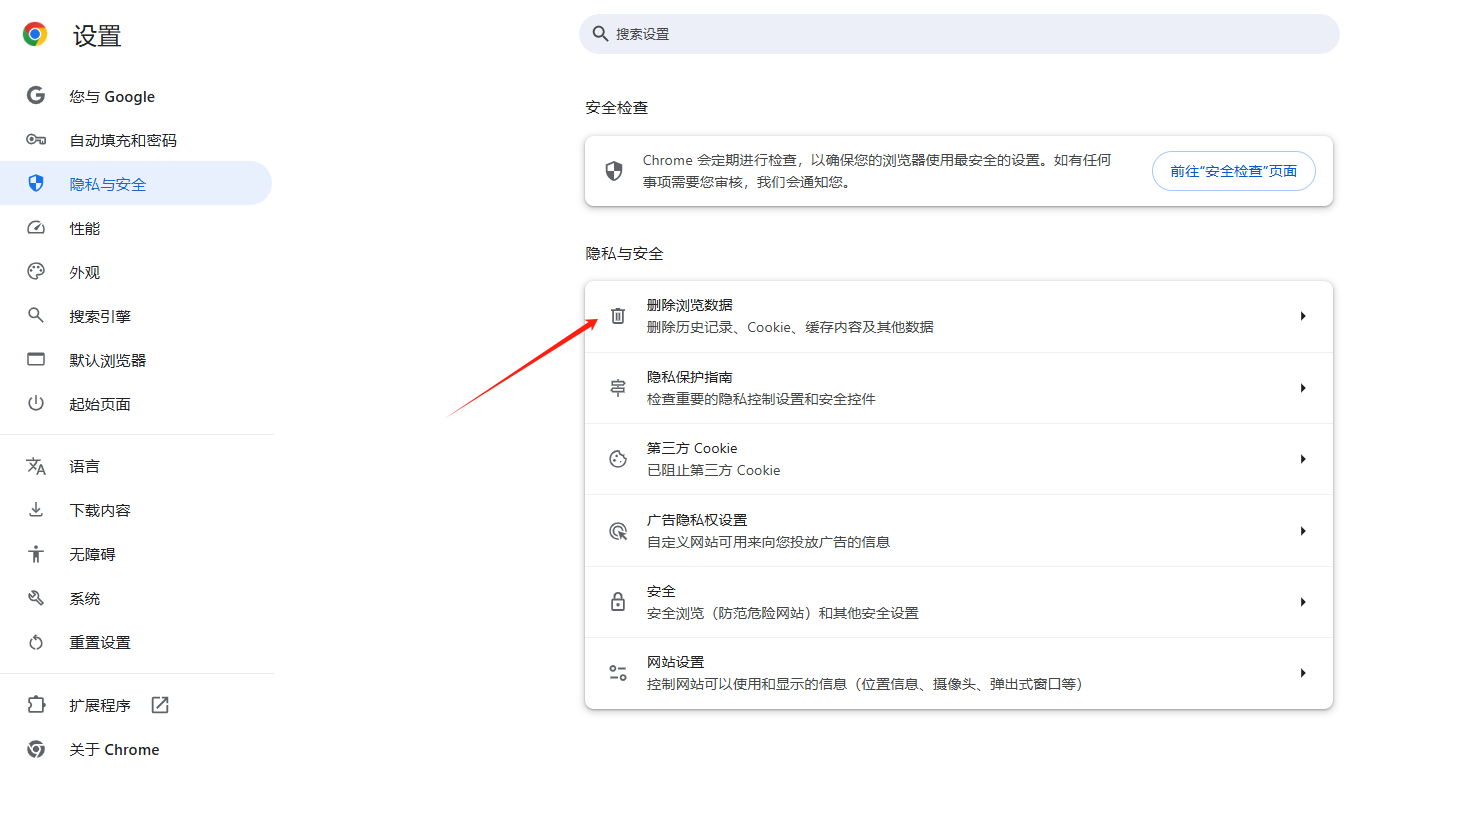Expand the 删除浏览数据 row arrow
The height and width of the screenshot is (830, 1470).
pos(1303,316)
